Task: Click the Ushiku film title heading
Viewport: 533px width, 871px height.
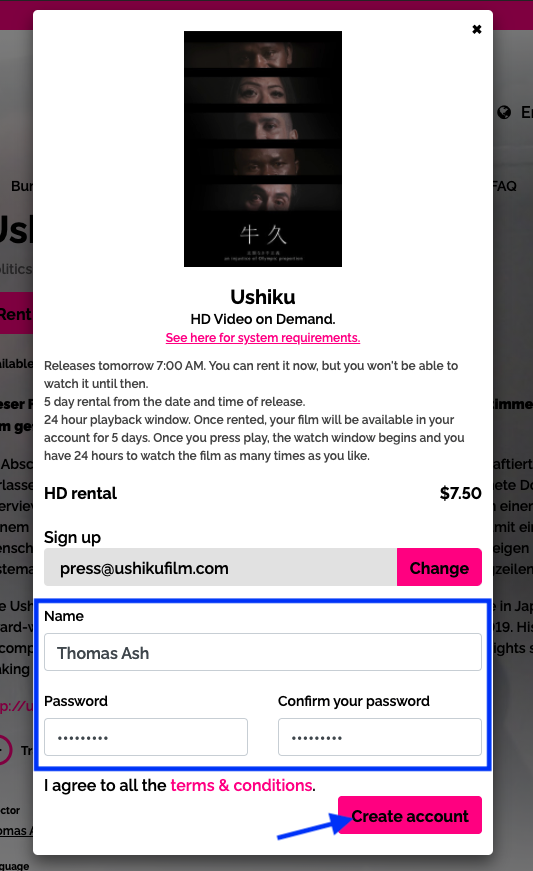Action: click(263, 297)
